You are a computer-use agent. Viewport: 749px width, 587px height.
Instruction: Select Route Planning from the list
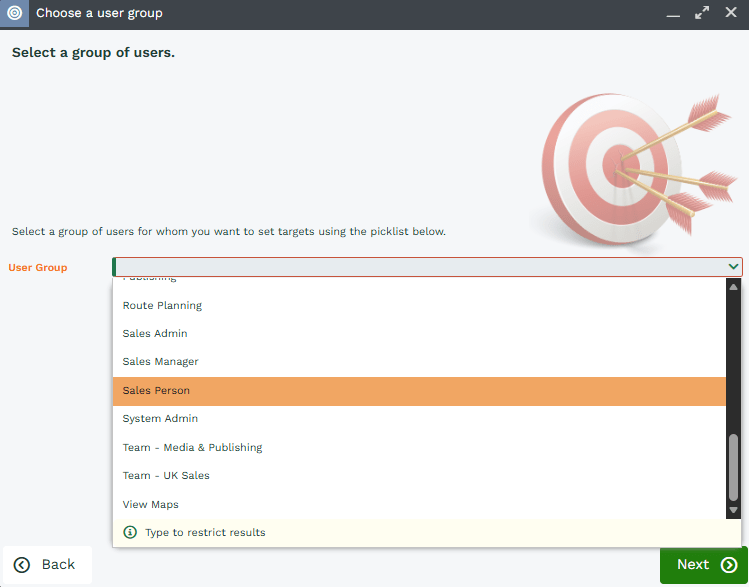[162, 305]
